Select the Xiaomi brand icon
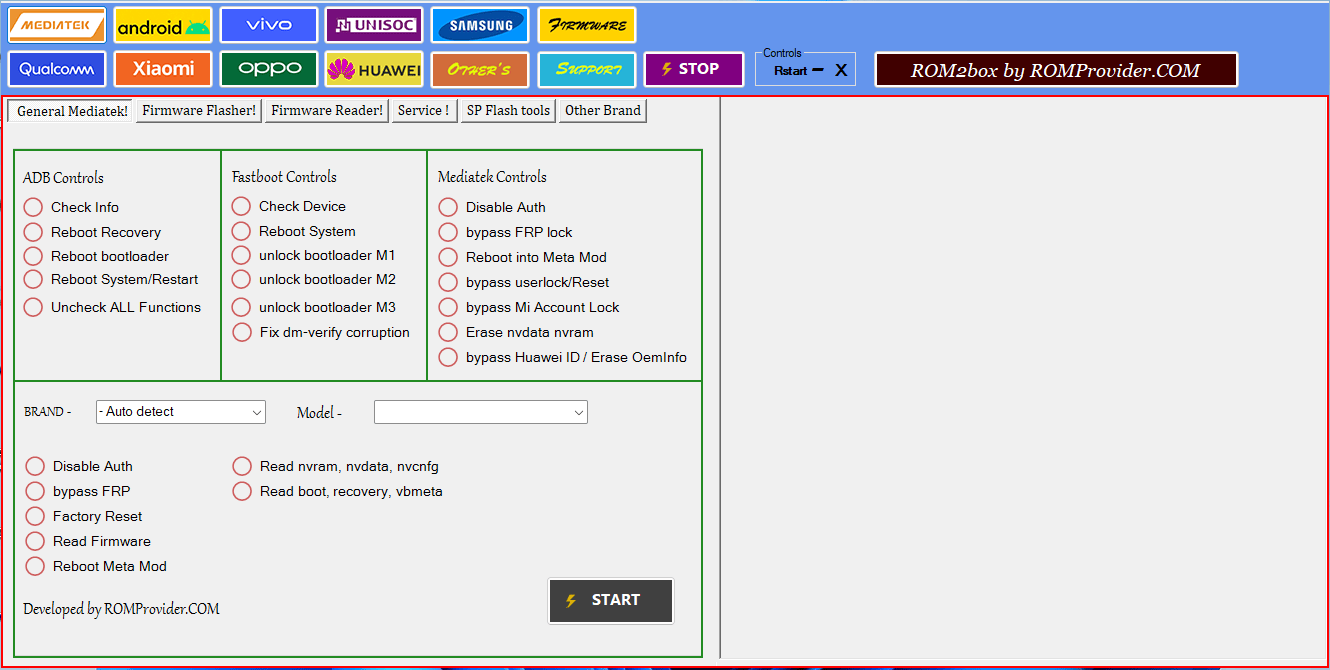The width and height of the screenshot is (1330, 670). (x=162, y=69)
